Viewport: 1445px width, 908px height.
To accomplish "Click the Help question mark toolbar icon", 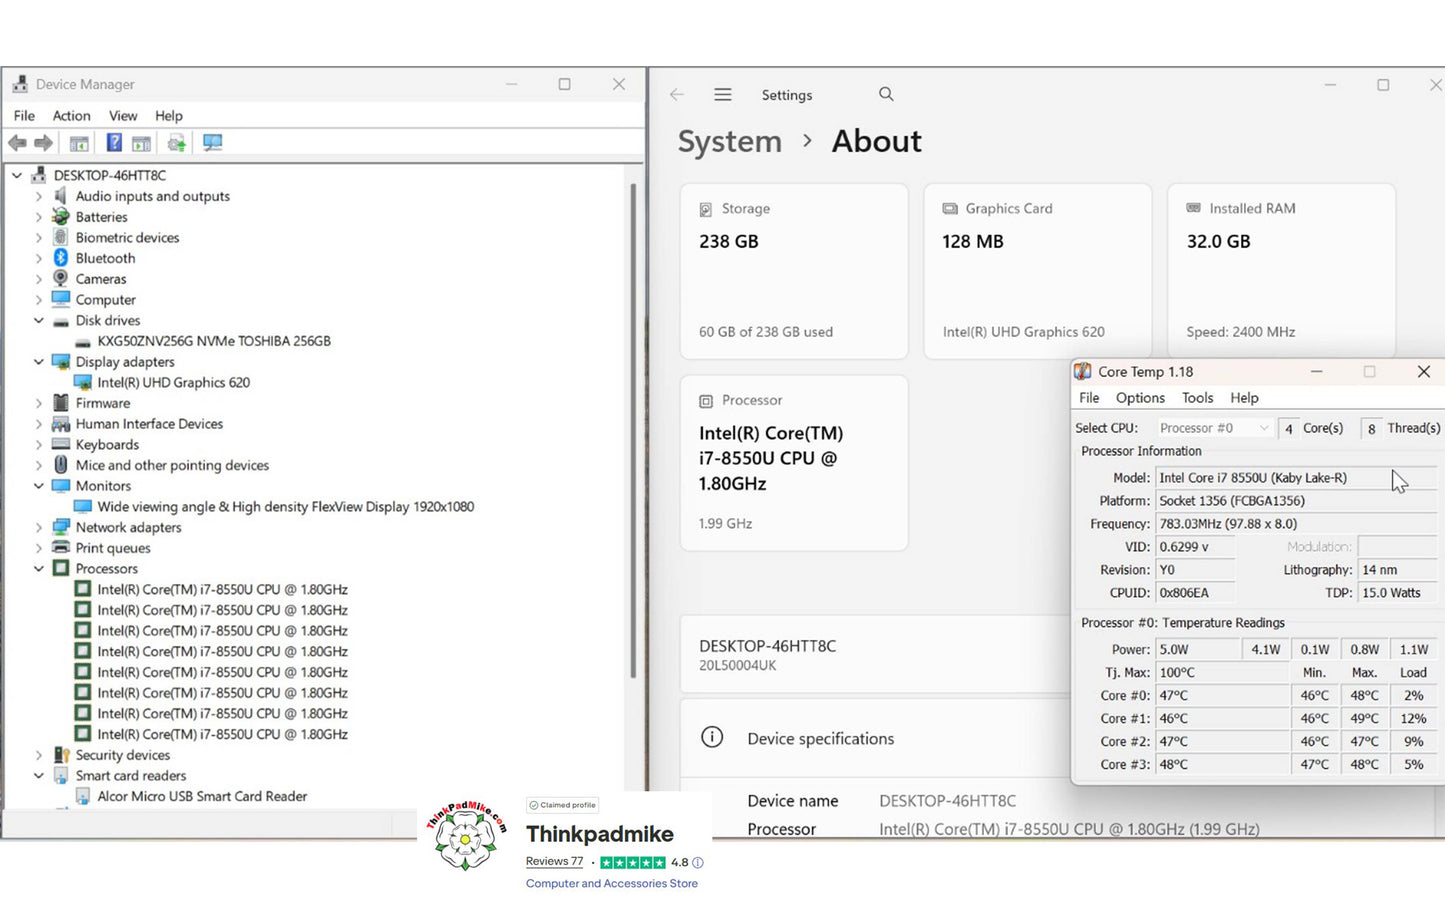I will 114,143.
